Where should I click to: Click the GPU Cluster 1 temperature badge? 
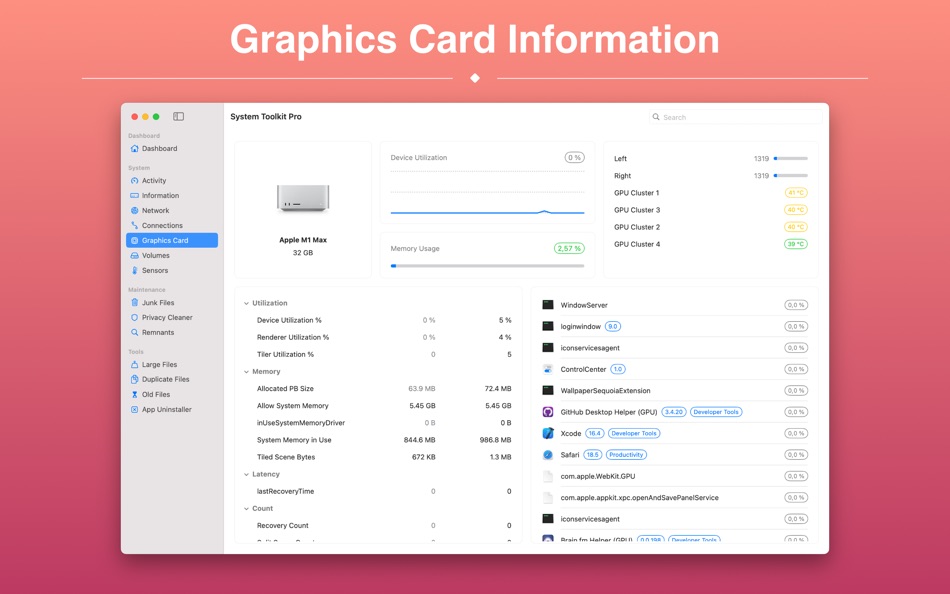pyautogui.click(x=796, y=193)
